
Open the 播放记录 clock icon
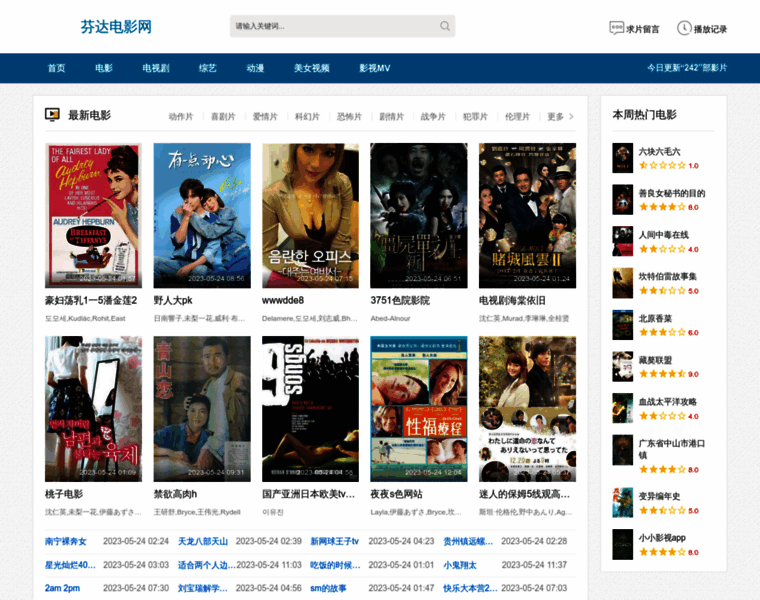(684, 28)
